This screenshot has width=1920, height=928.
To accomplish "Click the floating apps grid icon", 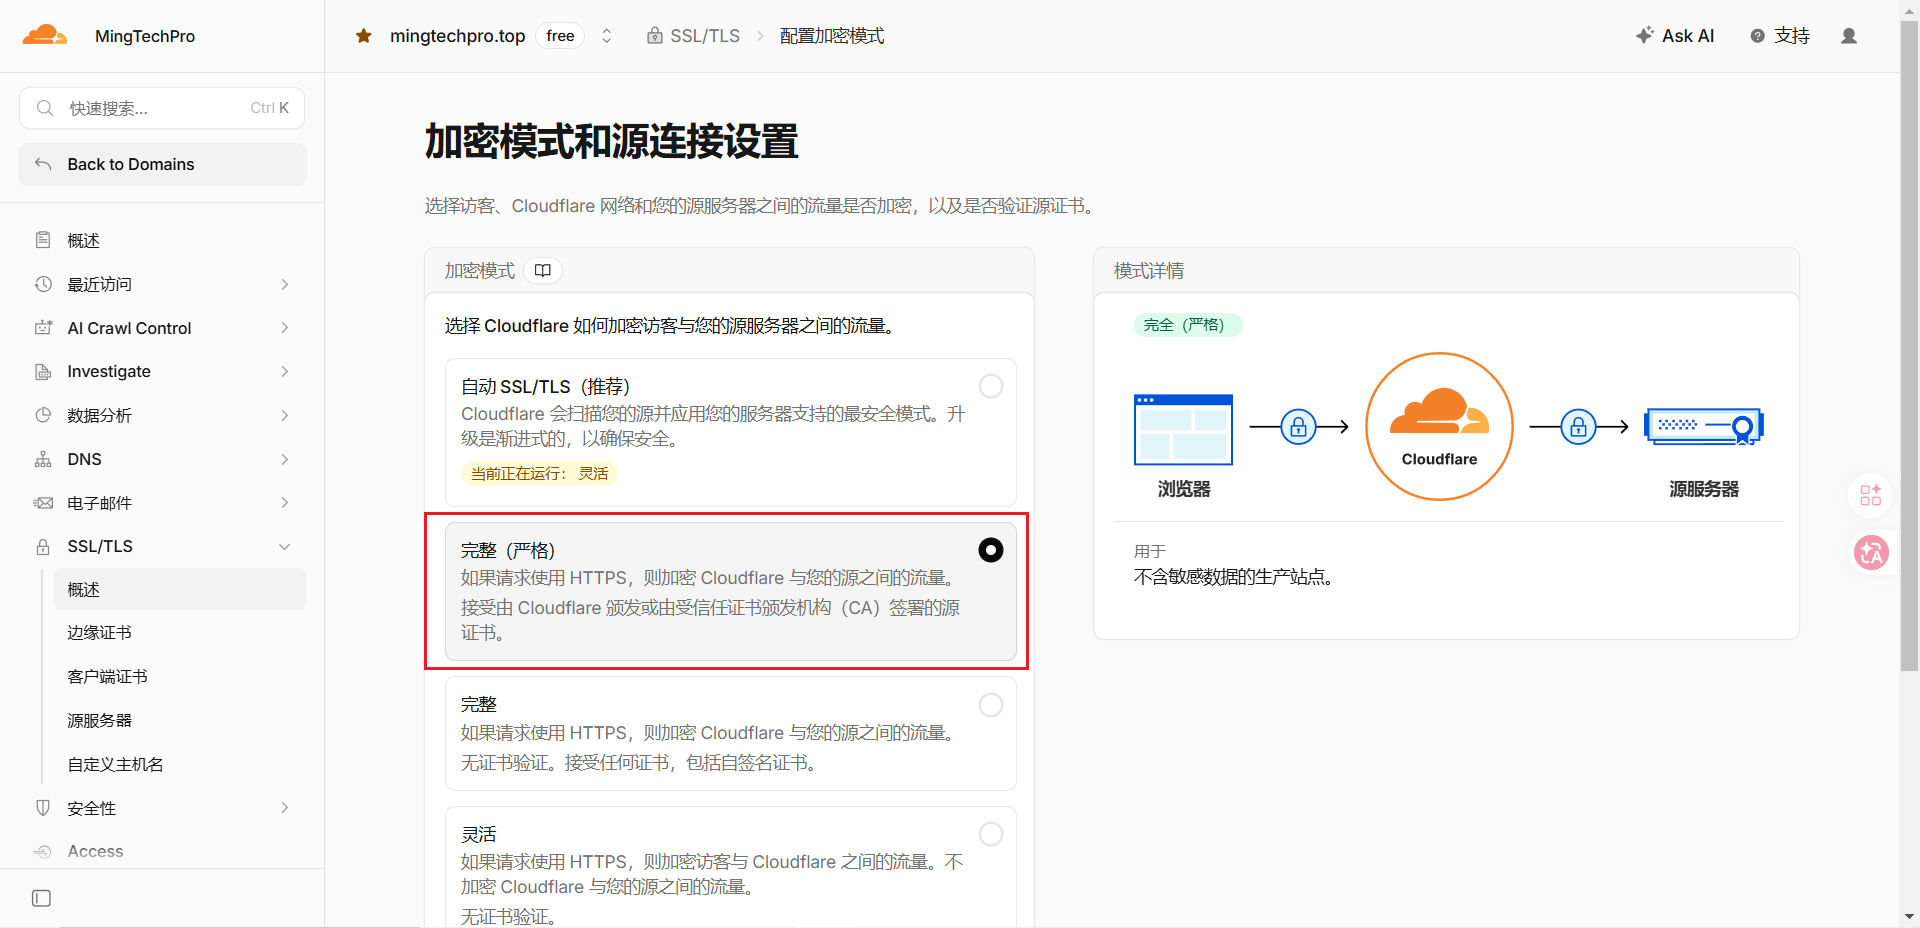I will pyautogui.click(x=1871, y=495).
